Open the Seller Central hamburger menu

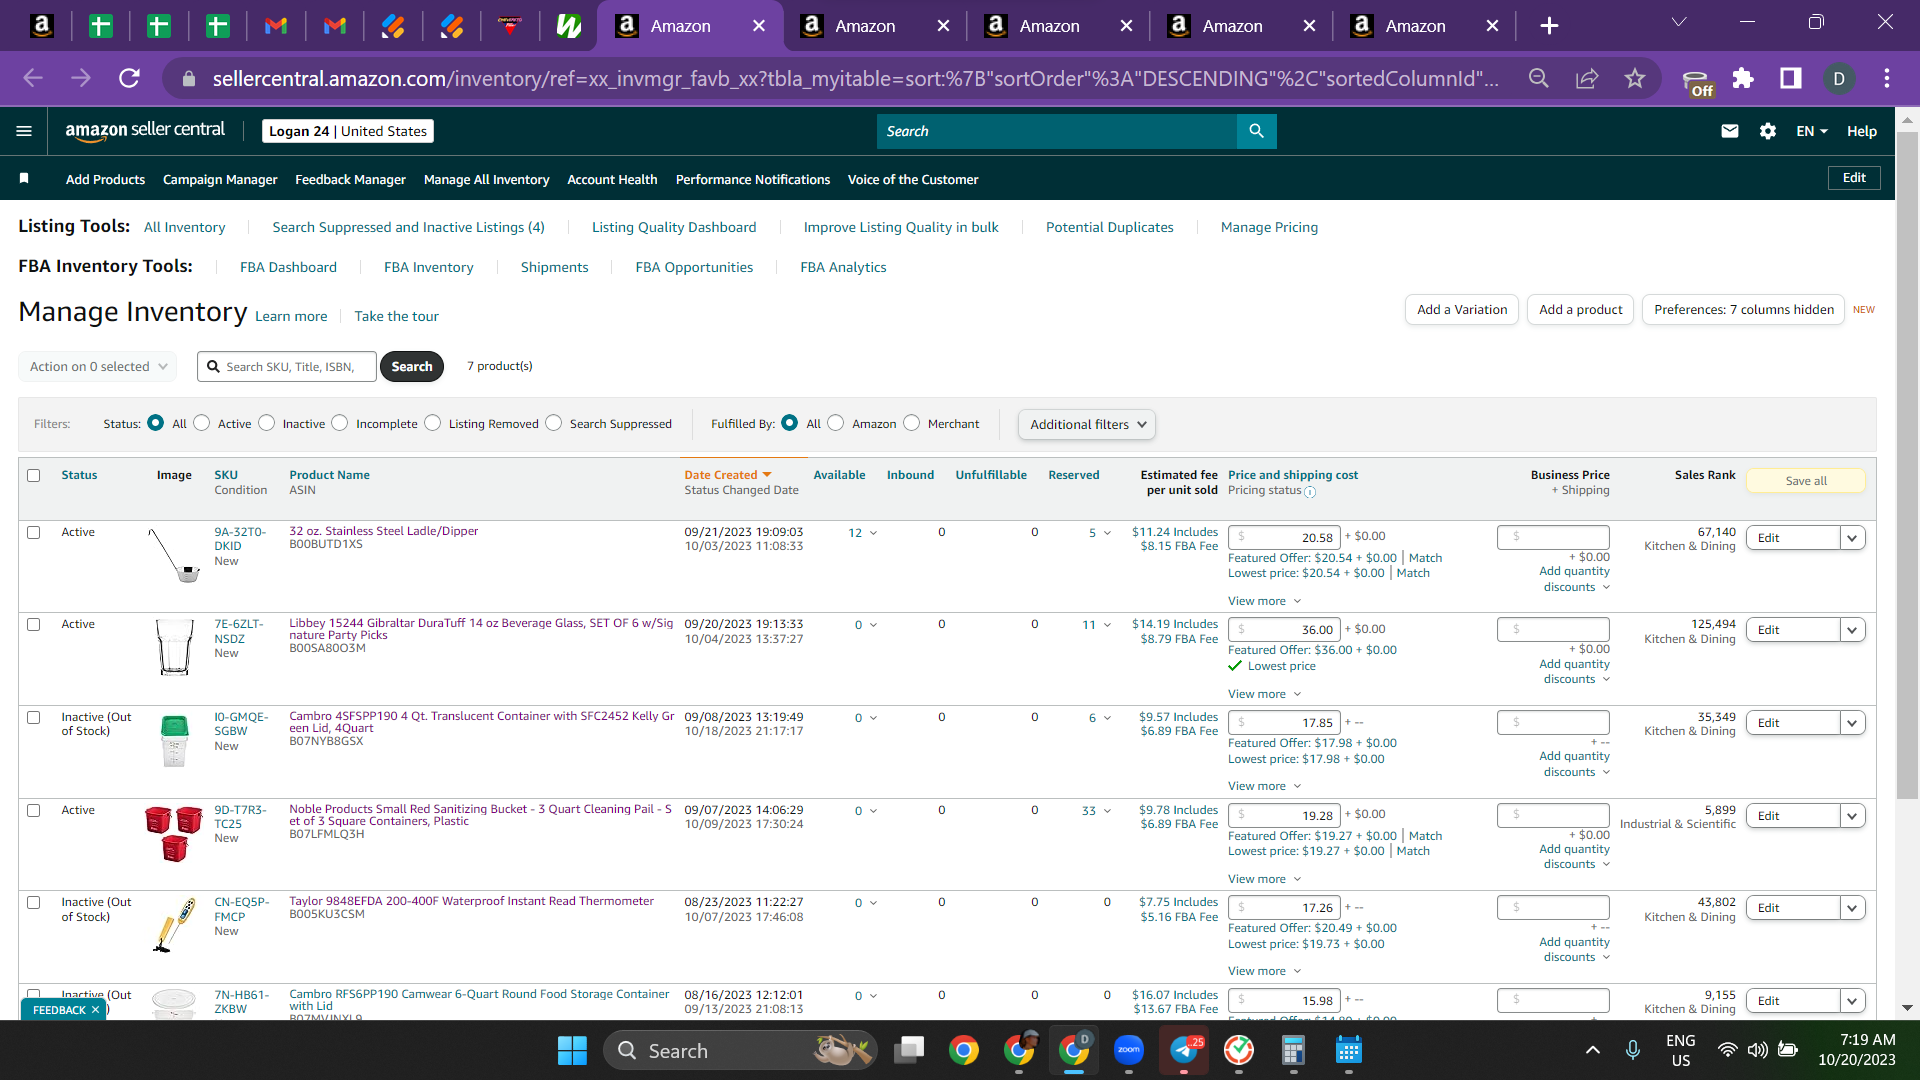(24, 131)
